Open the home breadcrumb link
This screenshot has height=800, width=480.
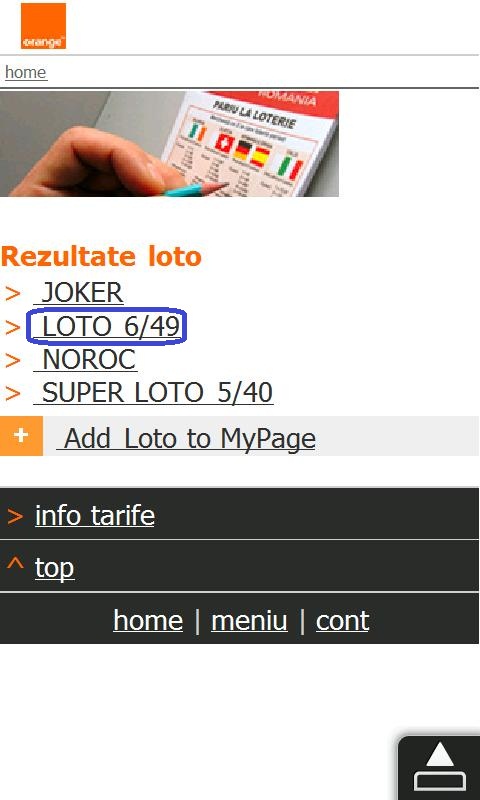click(26, 72)
